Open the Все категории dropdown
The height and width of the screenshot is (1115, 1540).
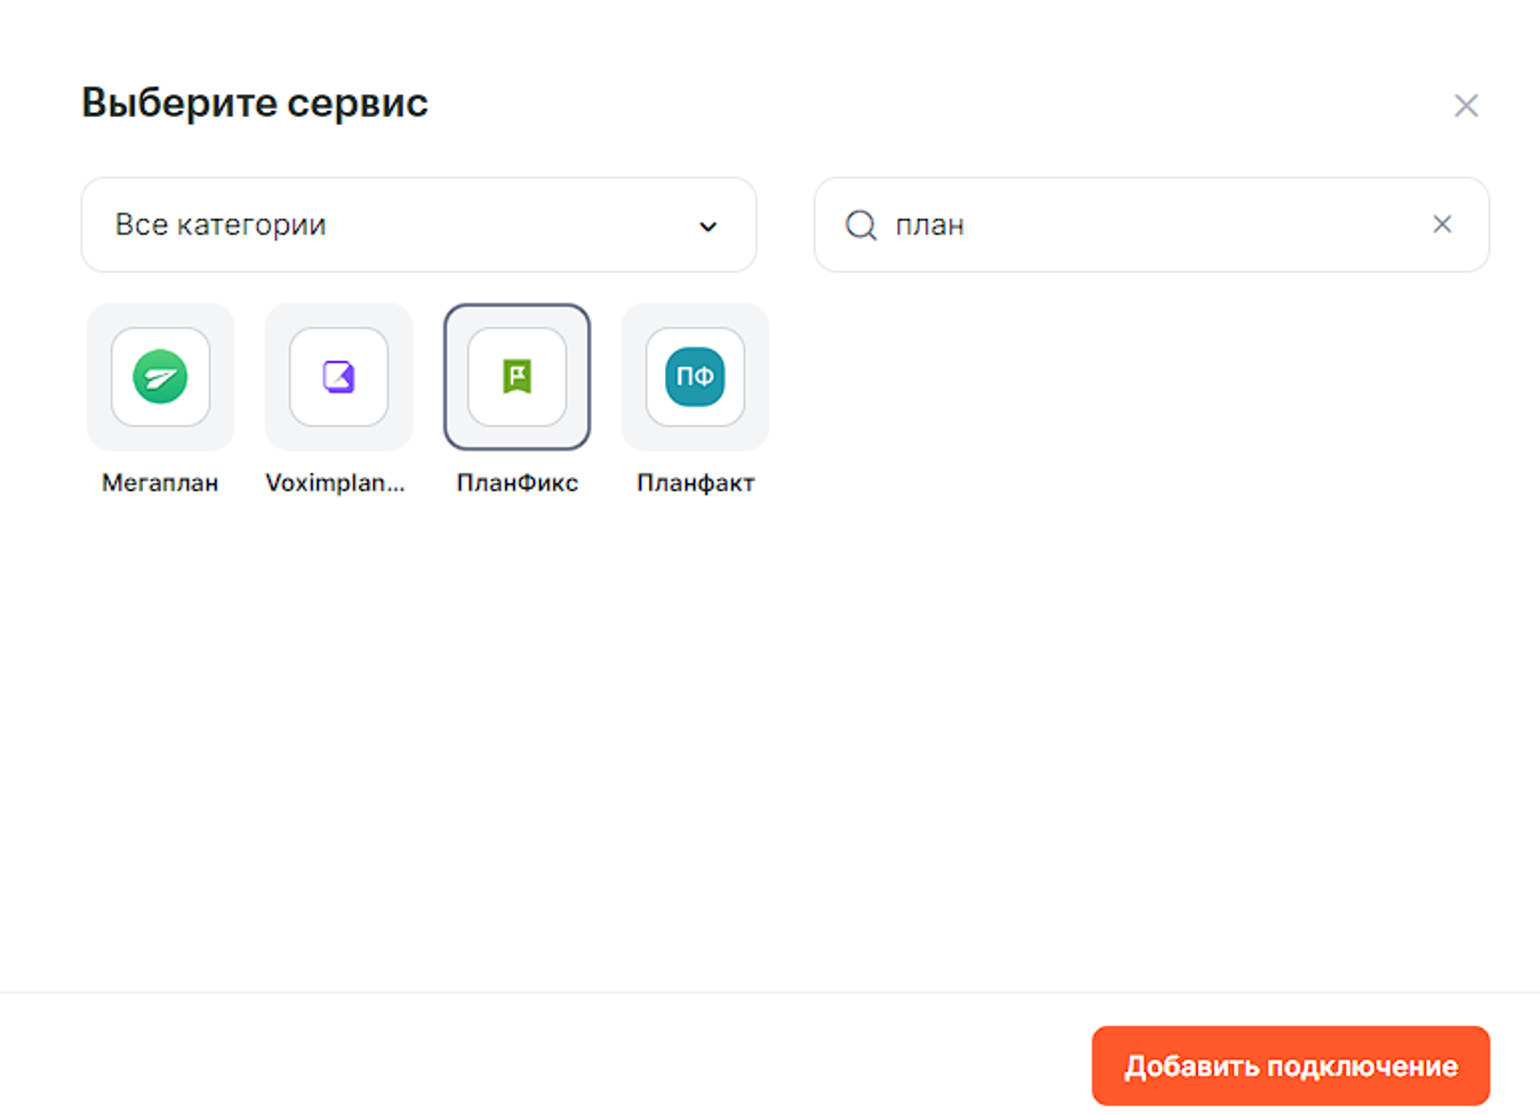400,225
